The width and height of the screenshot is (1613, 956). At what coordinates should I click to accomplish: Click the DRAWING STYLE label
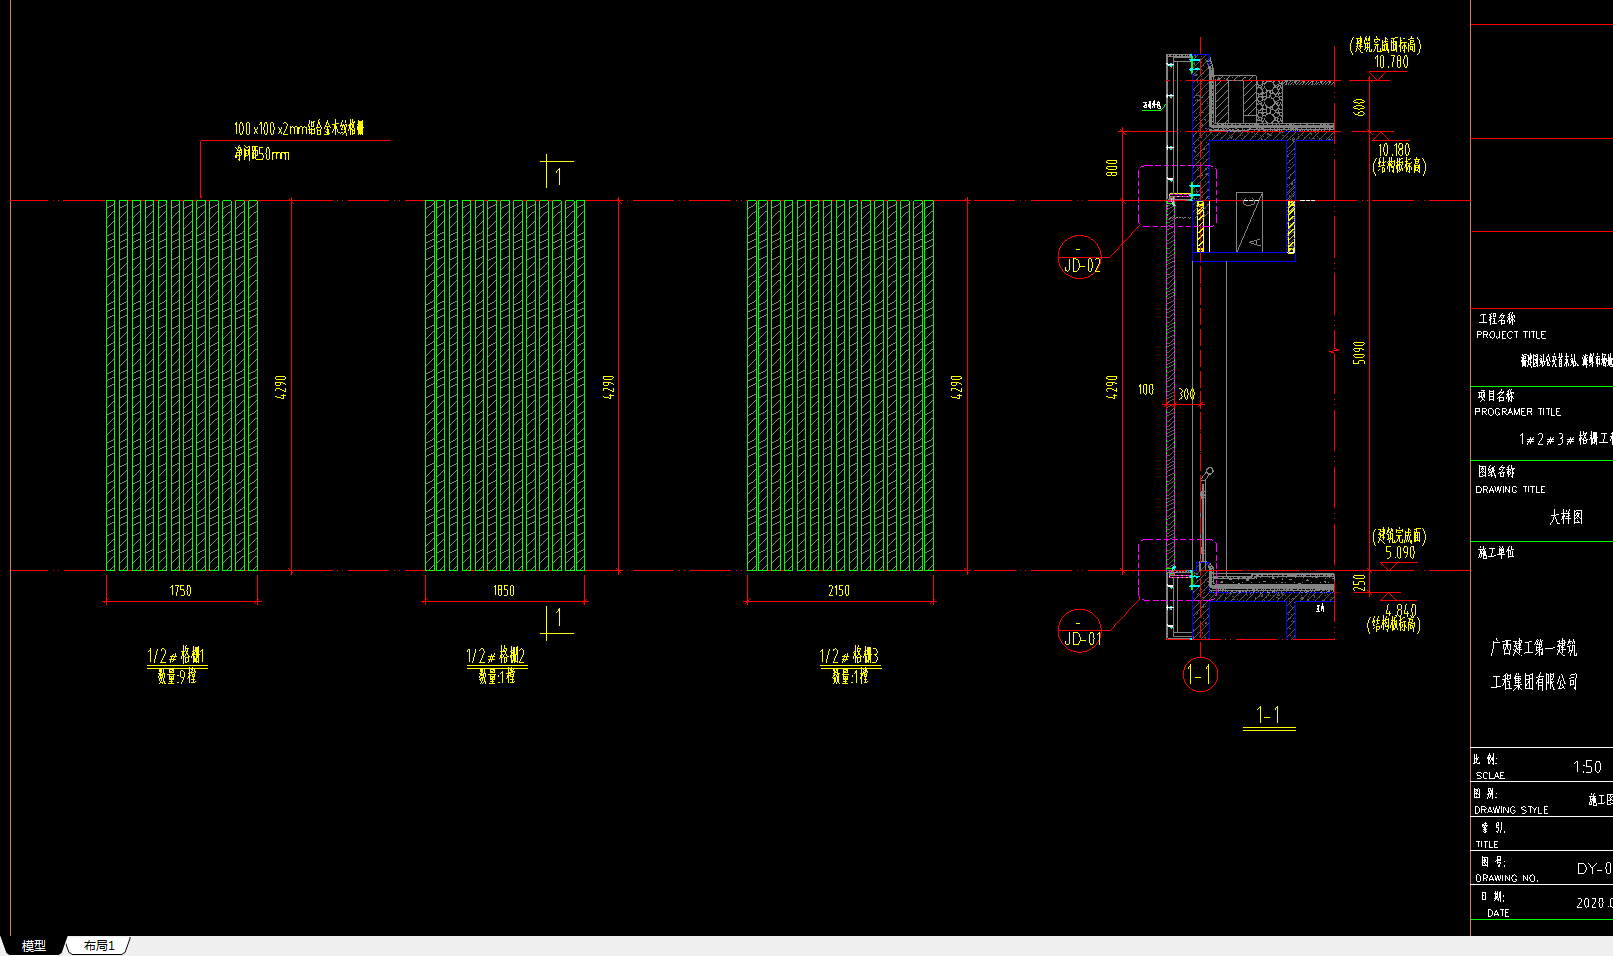click(x=1511, y=810)
